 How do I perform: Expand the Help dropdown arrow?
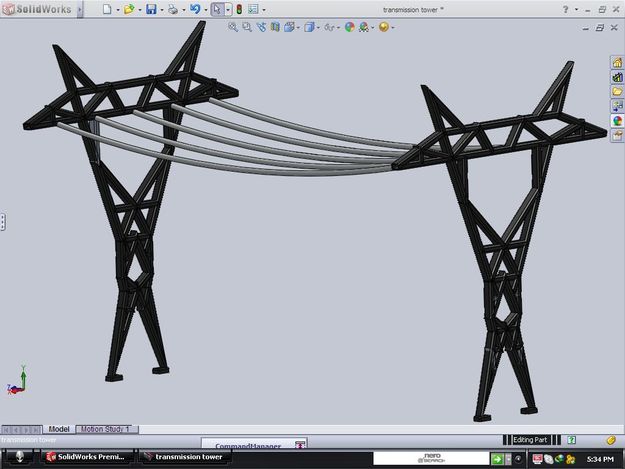pyautogui.click(x=576, y=10)
